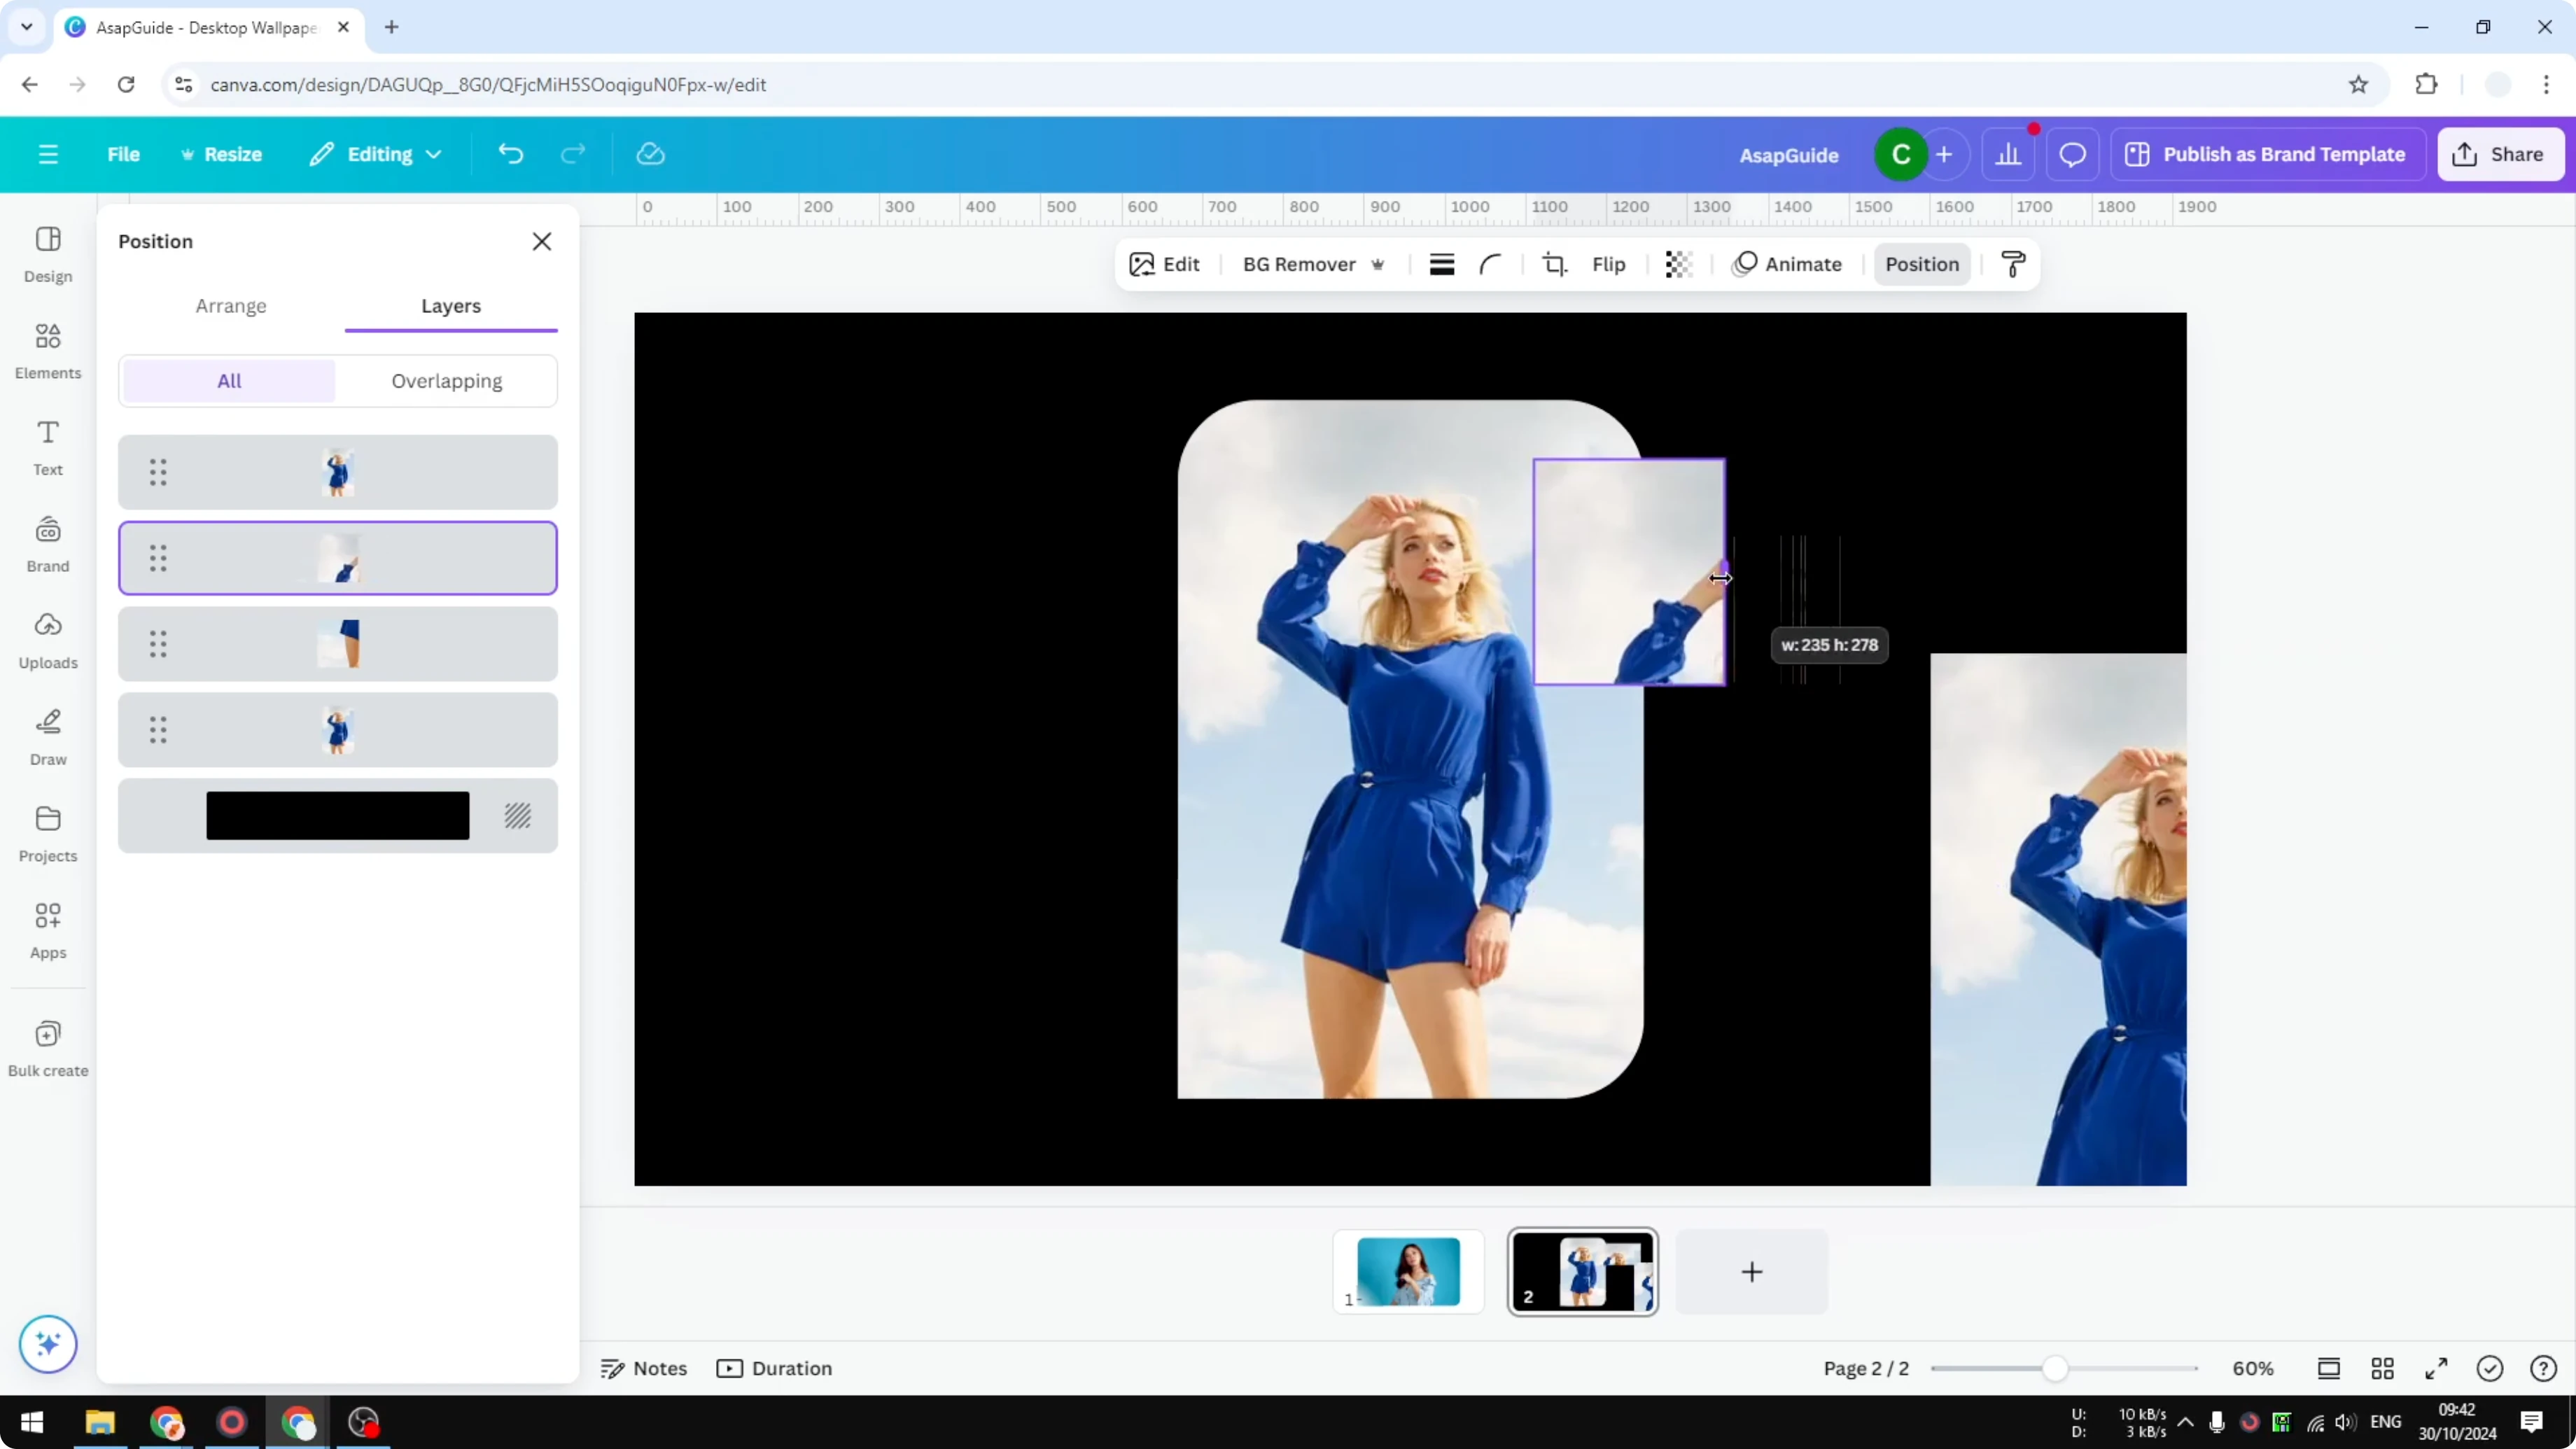This screenshot has height=1449, width=2576.
Task: Open the Uploads panel
Action: (x=47, y=640)
